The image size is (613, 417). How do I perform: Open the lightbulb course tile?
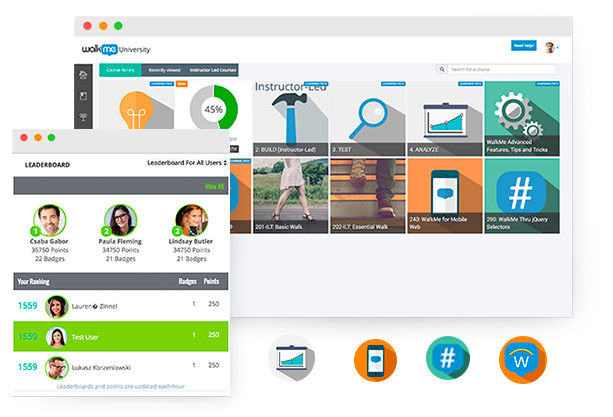[136, 105]
